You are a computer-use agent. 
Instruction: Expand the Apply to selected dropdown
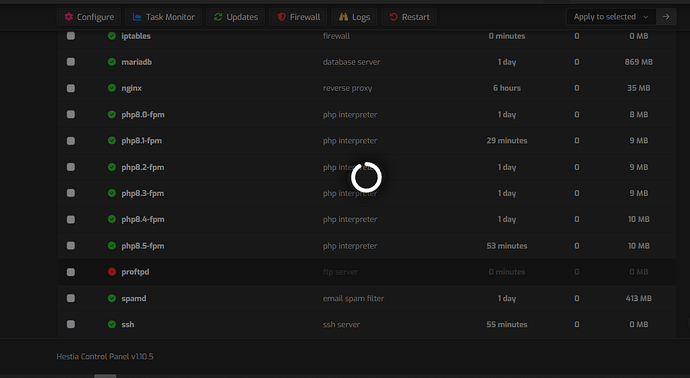(611, 17)
